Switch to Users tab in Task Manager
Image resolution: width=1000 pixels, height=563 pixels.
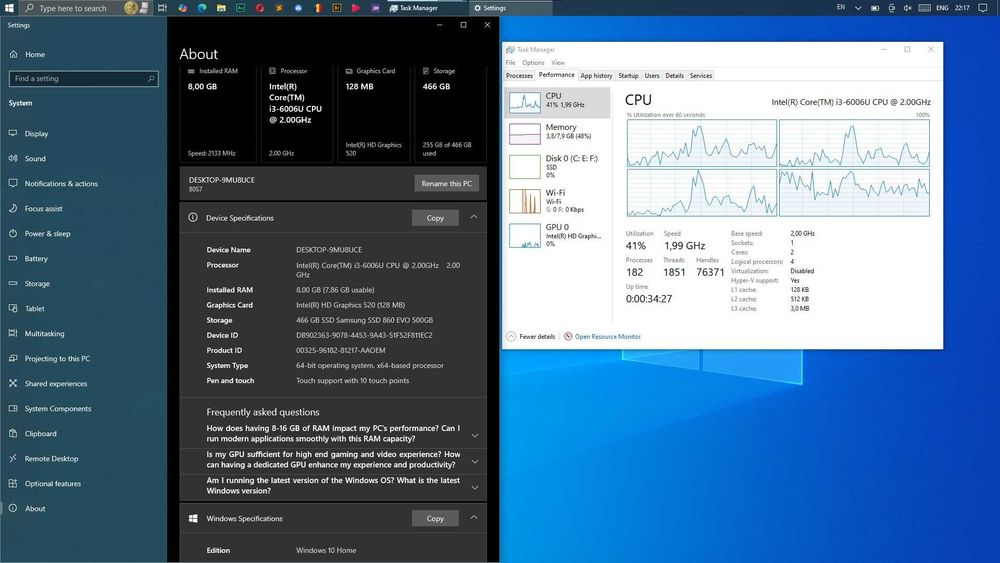[x=652, y=75]
